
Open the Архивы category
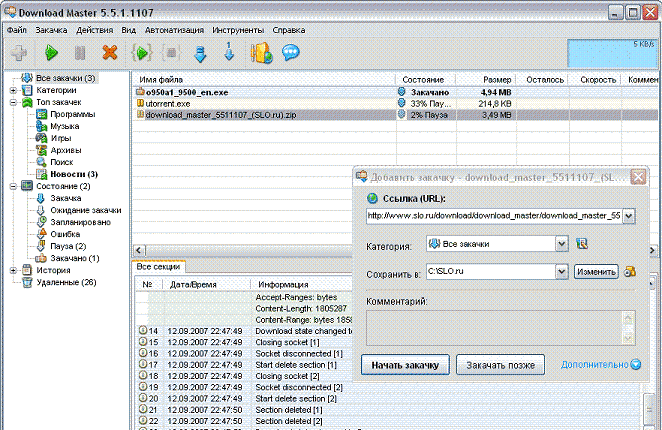pos(66,150)
